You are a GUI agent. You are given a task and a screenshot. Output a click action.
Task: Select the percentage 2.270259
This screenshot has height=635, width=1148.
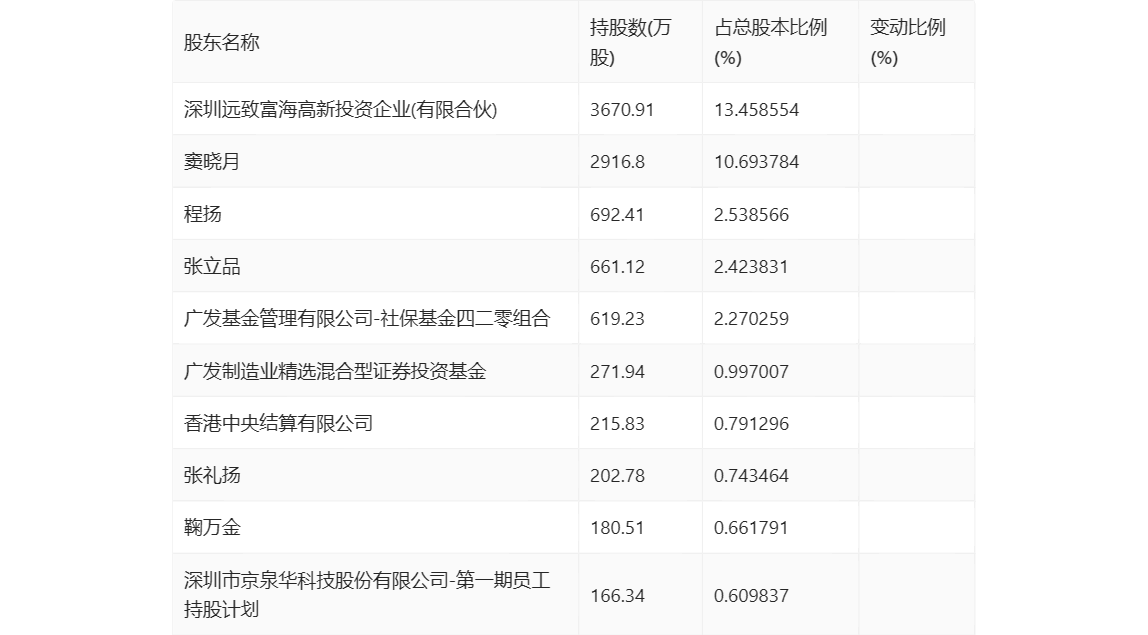[751, 319]
